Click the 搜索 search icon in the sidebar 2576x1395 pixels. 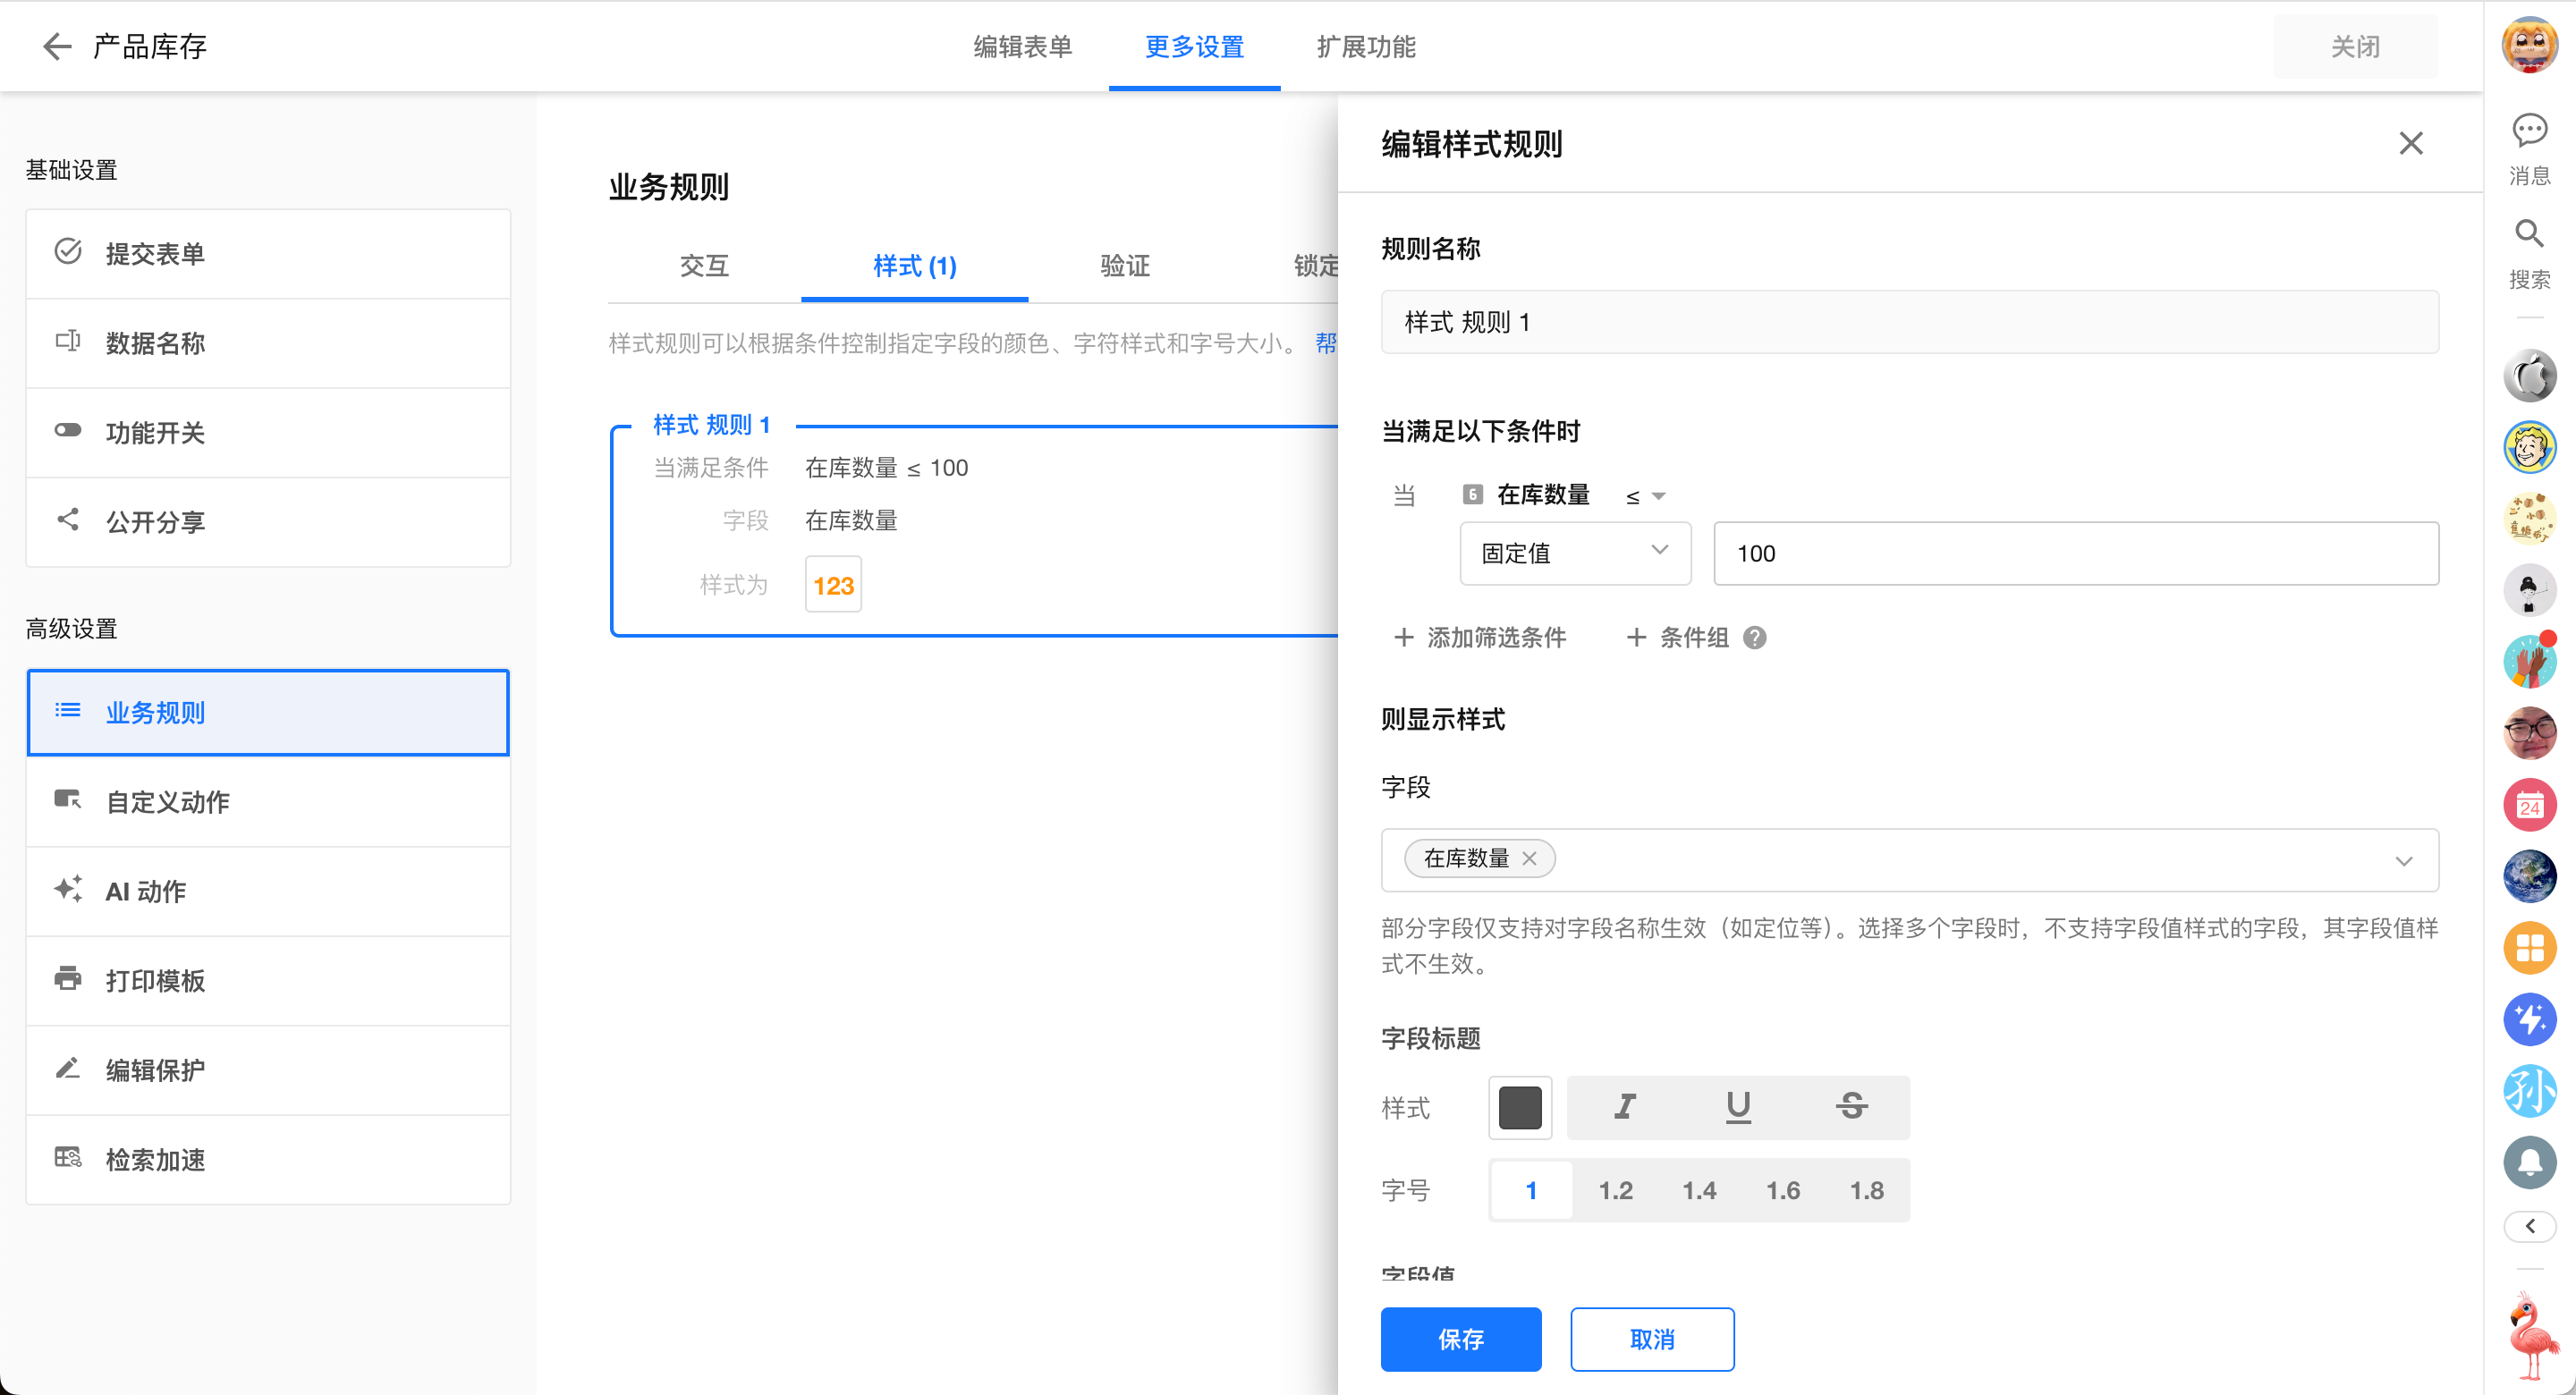click(x=2529, y=235)
